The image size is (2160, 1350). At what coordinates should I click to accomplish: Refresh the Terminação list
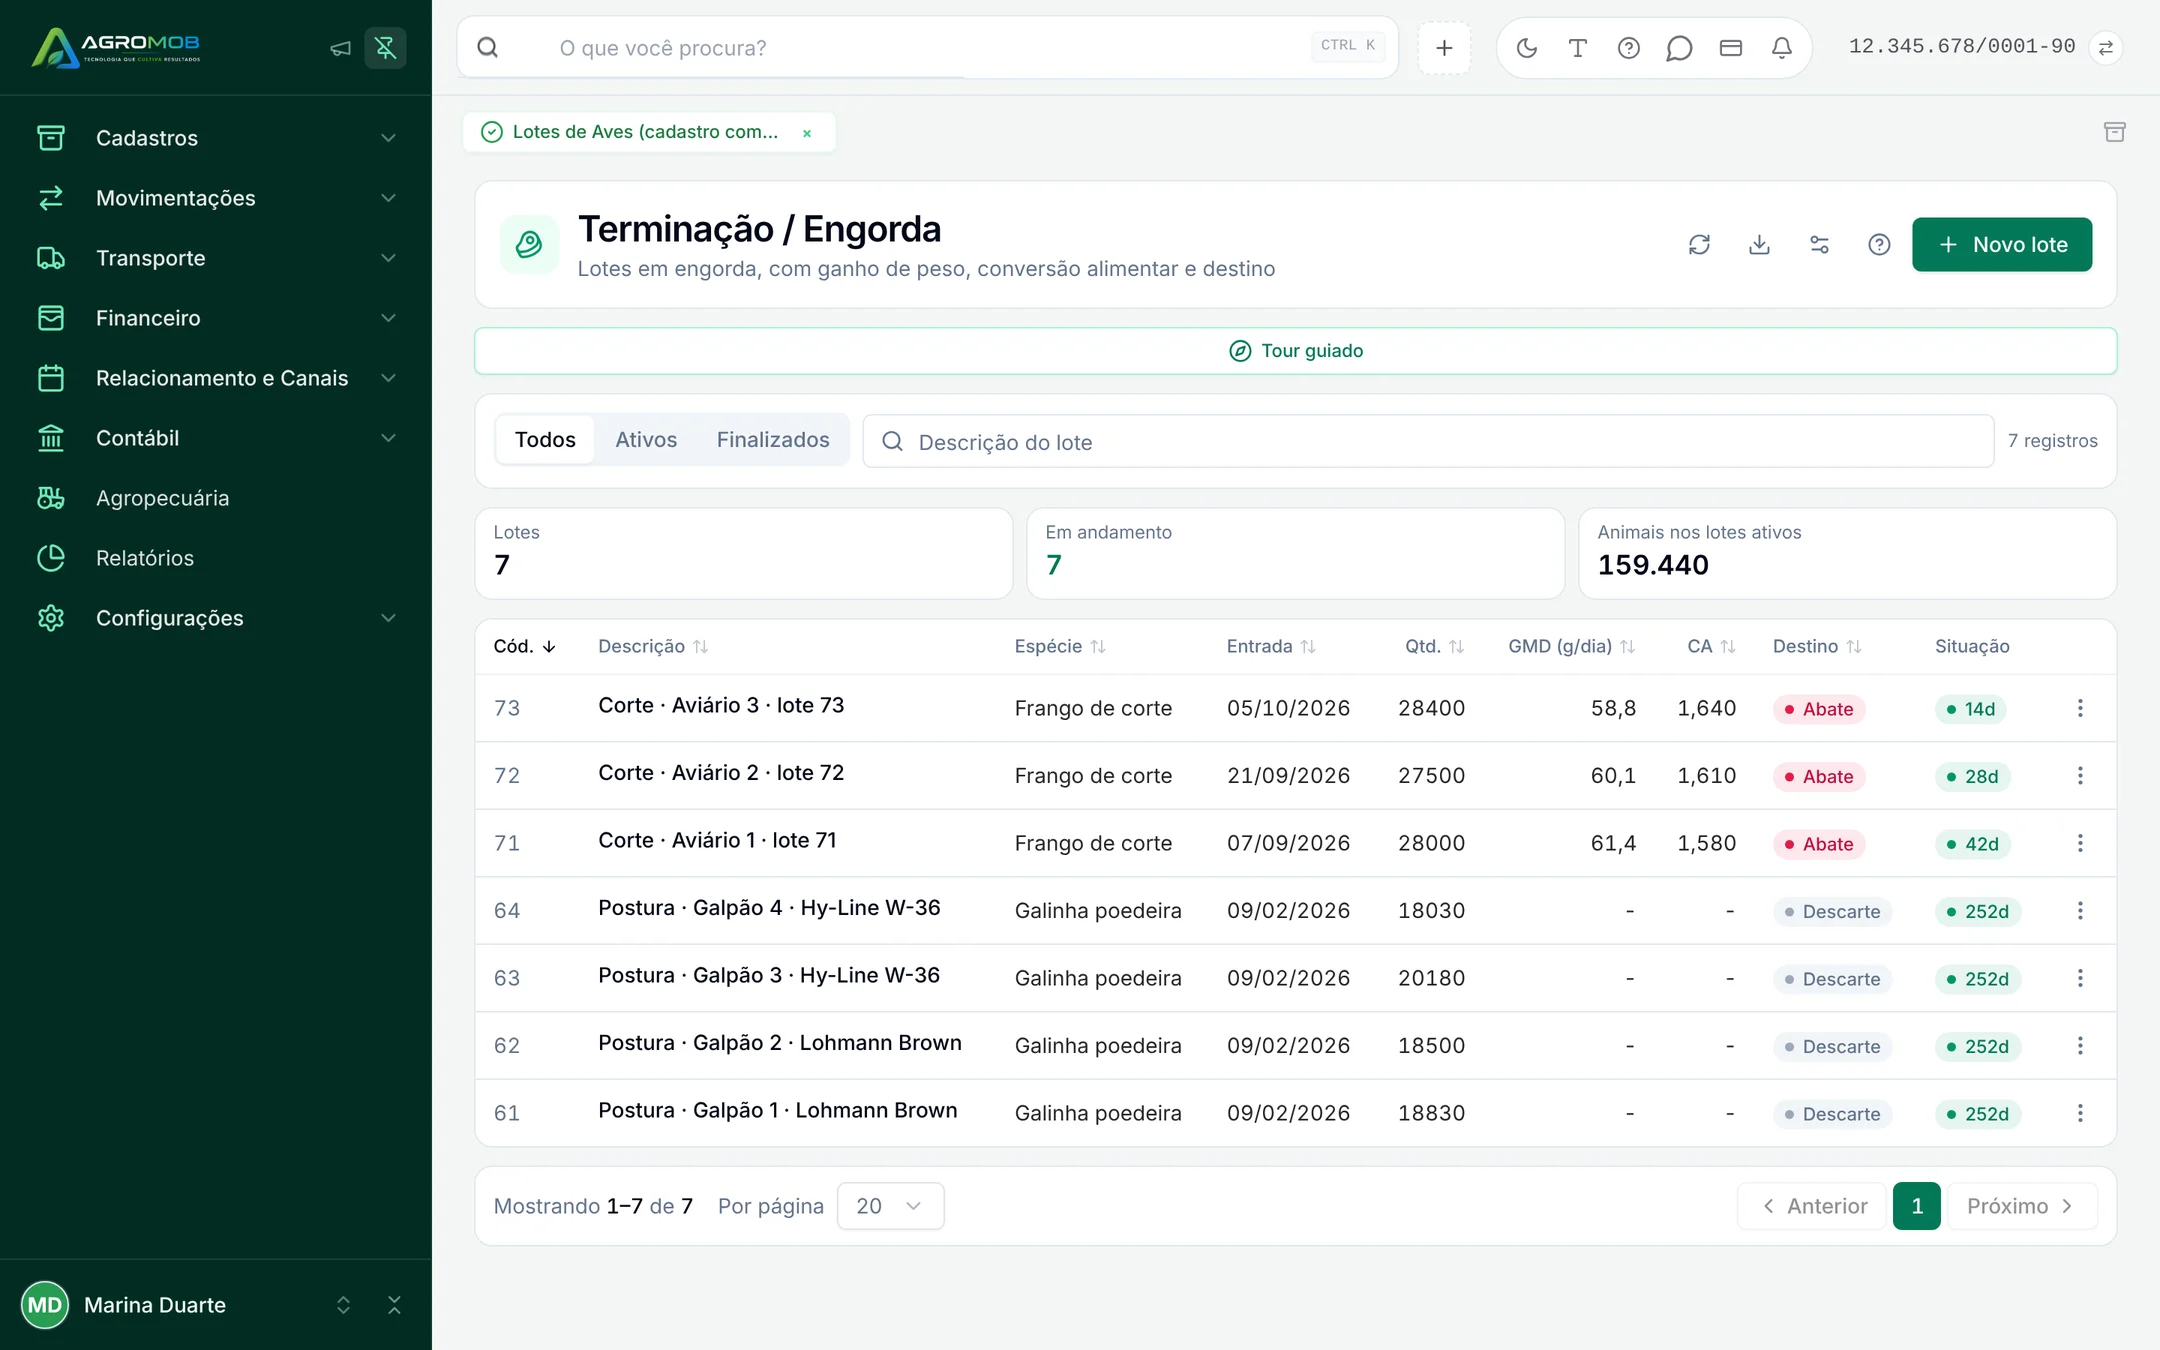coord(1700,245)
